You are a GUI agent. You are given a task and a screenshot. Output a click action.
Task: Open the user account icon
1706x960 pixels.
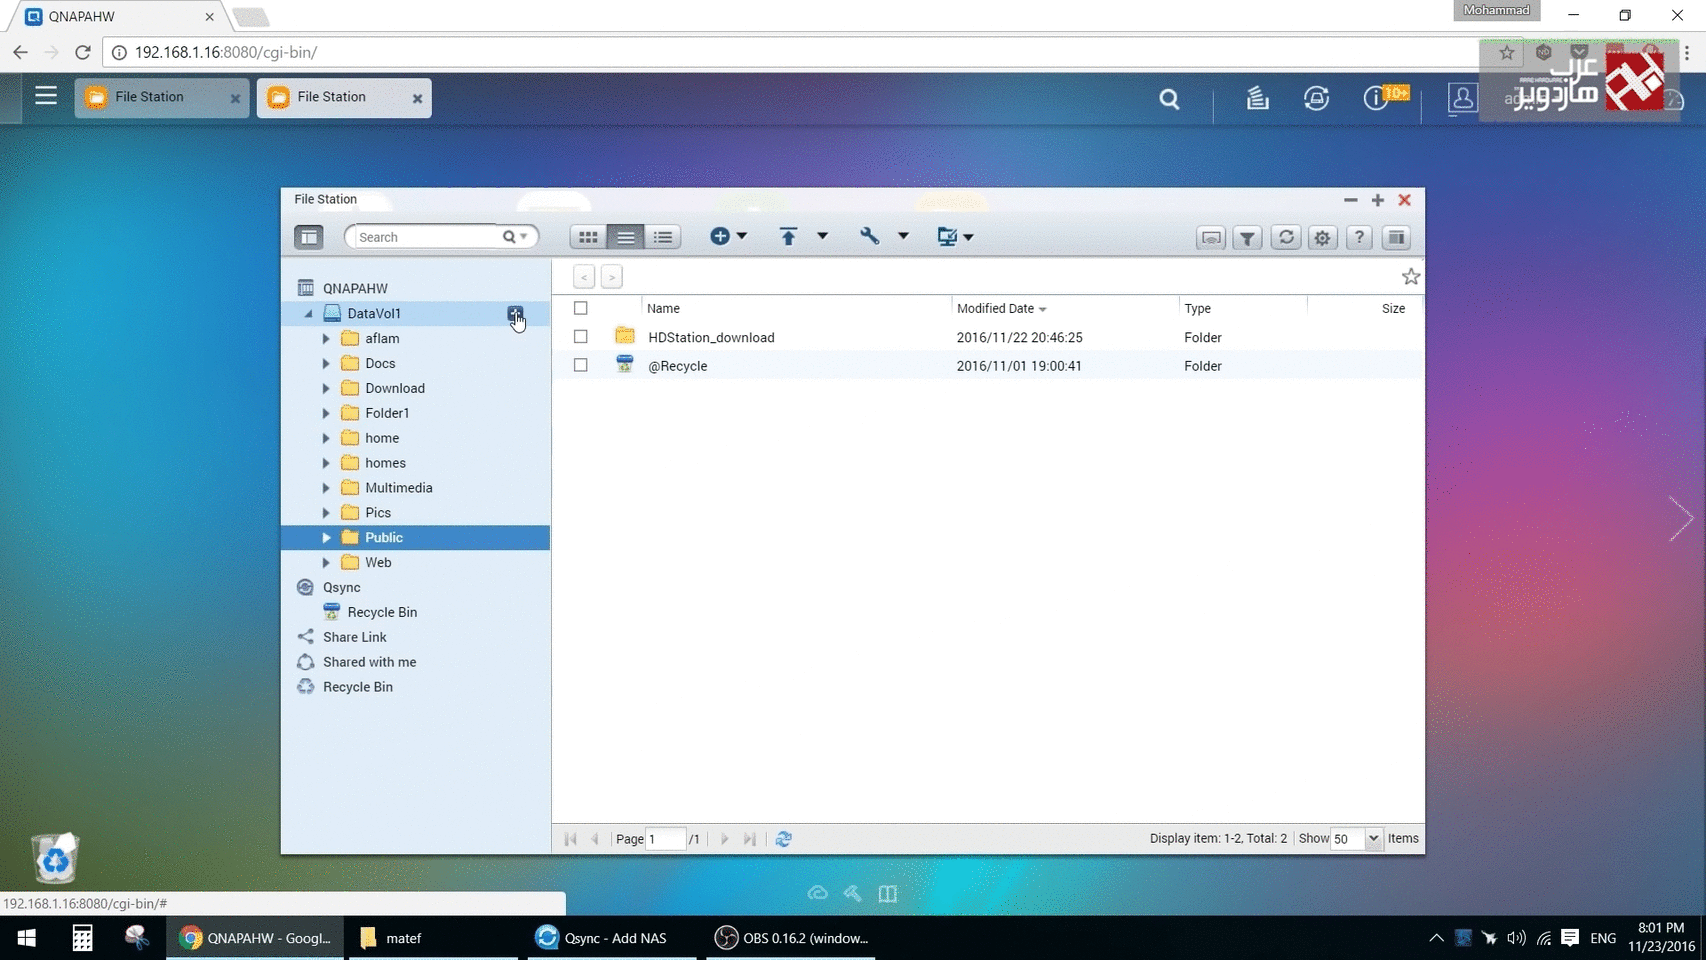point(1462,98)
